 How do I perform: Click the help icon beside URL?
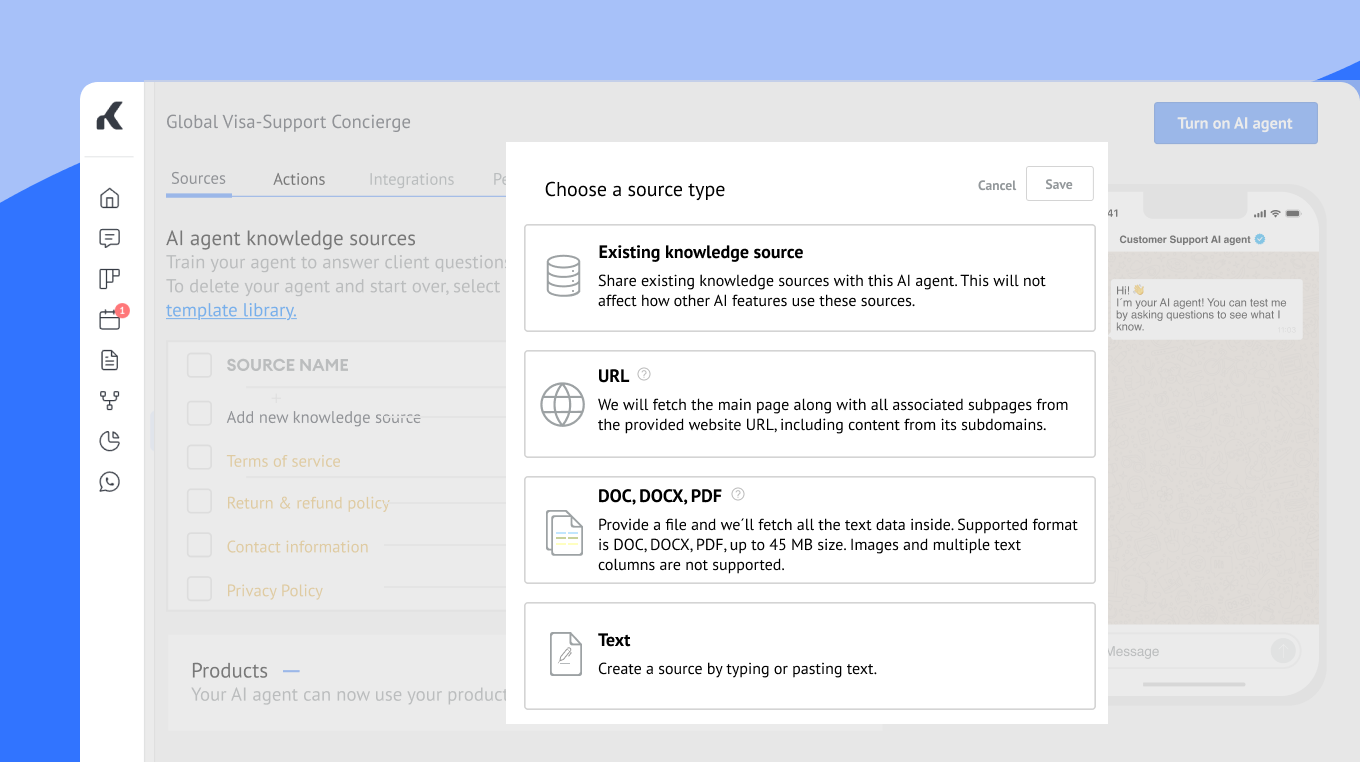pos(644,375)
